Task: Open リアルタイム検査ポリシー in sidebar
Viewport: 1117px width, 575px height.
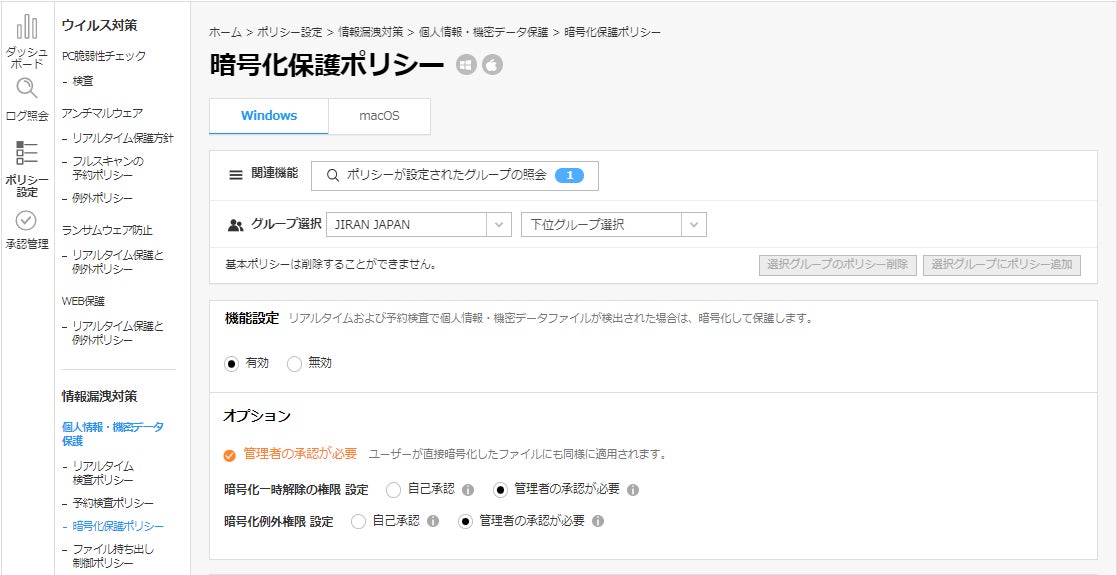Action: [x=103, y=473]
